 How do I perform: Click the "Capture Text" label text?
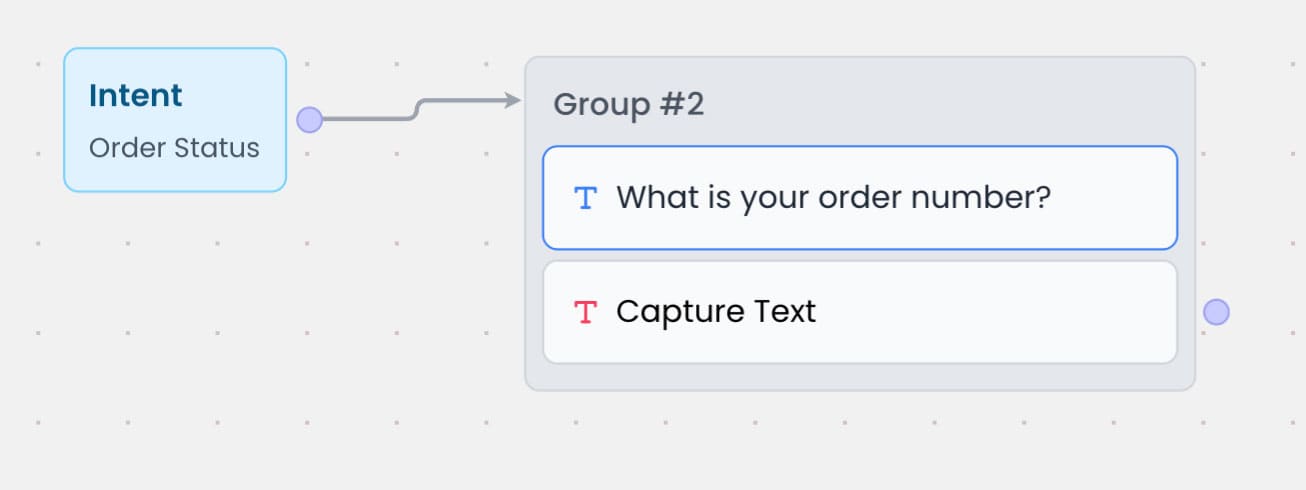pos(716,312)
